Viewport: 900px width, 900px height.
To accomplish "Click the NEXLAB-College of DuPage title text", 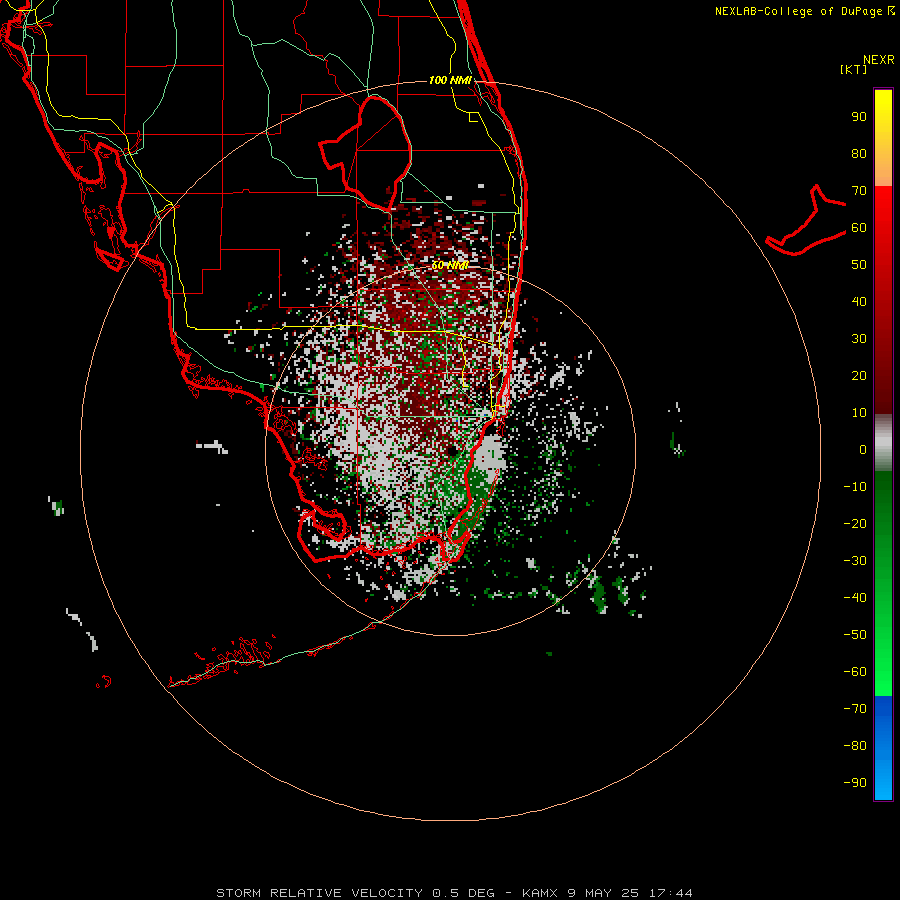I will [x=804, y=11].
